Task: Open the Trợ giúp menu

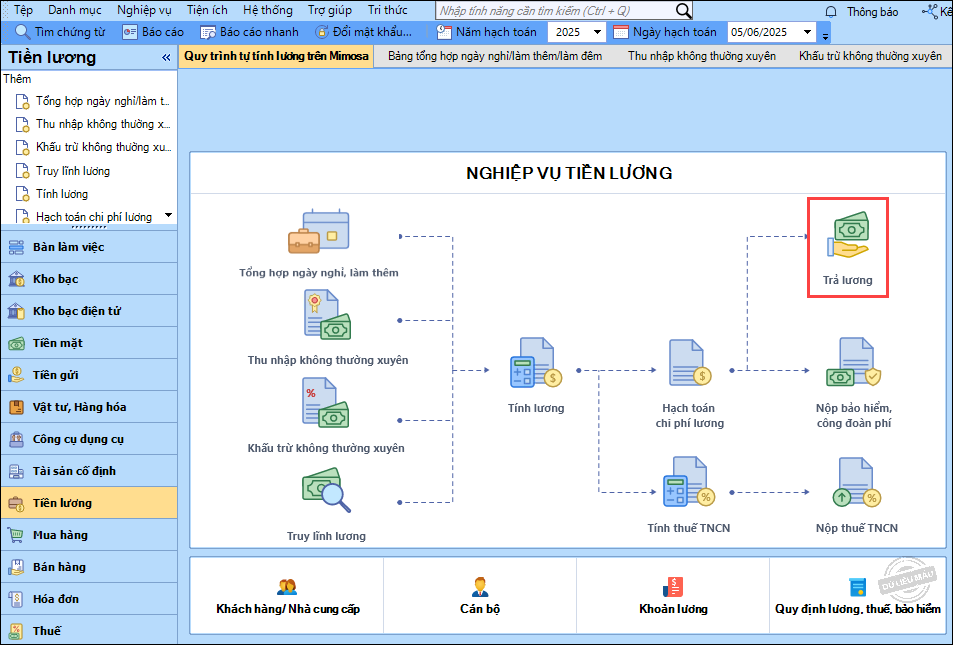Action: click(330, 10)
